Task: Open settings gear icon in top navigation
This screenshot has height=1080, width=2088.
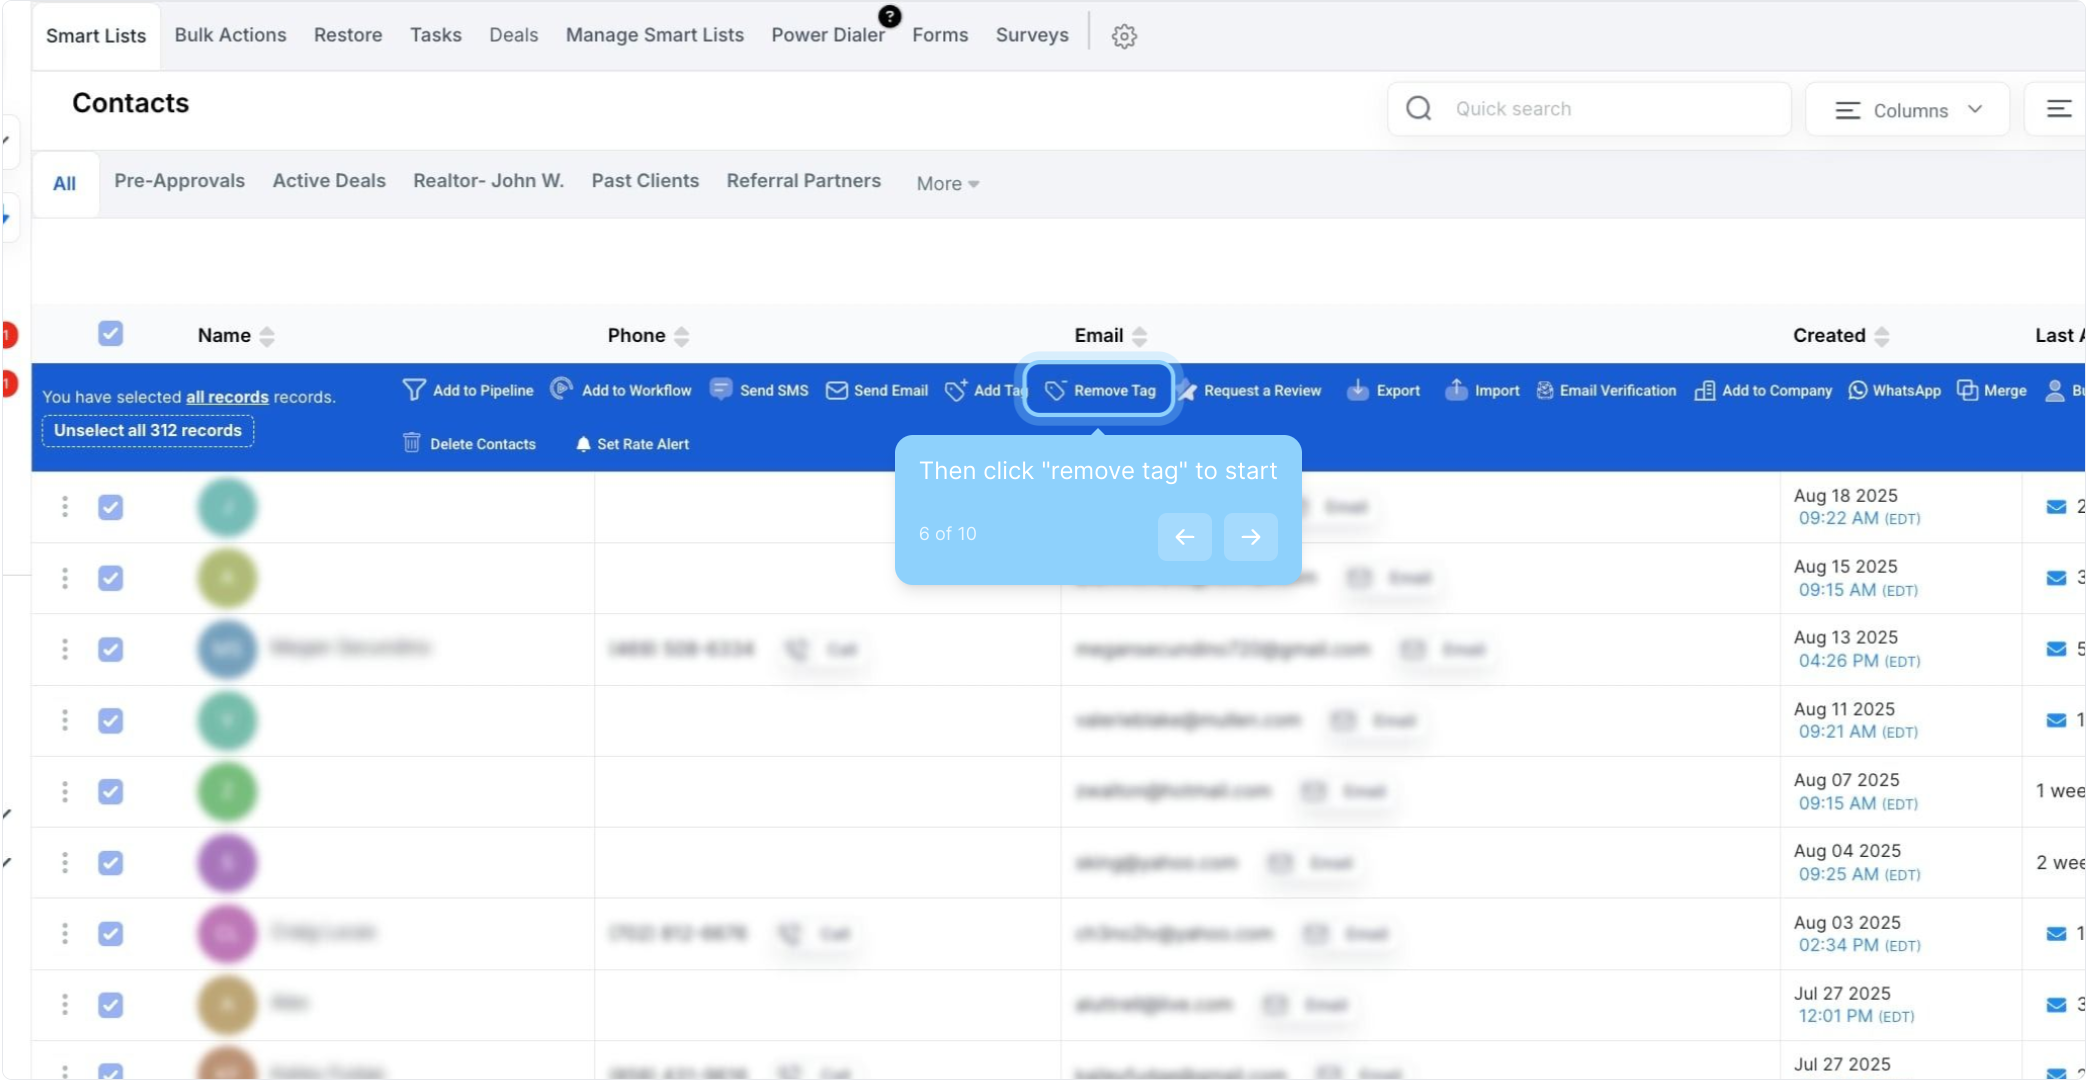Action: pyautogui.click(x=1124, y=36)
